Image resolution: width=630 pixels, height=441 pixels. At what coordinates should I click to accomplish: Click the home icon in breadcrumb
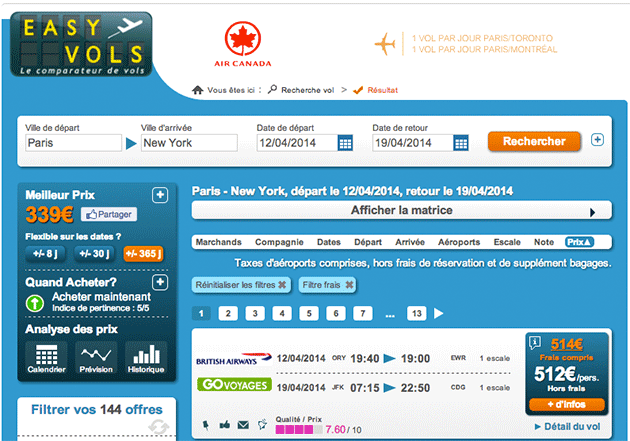pyautogui.click(x=197, y=90)
